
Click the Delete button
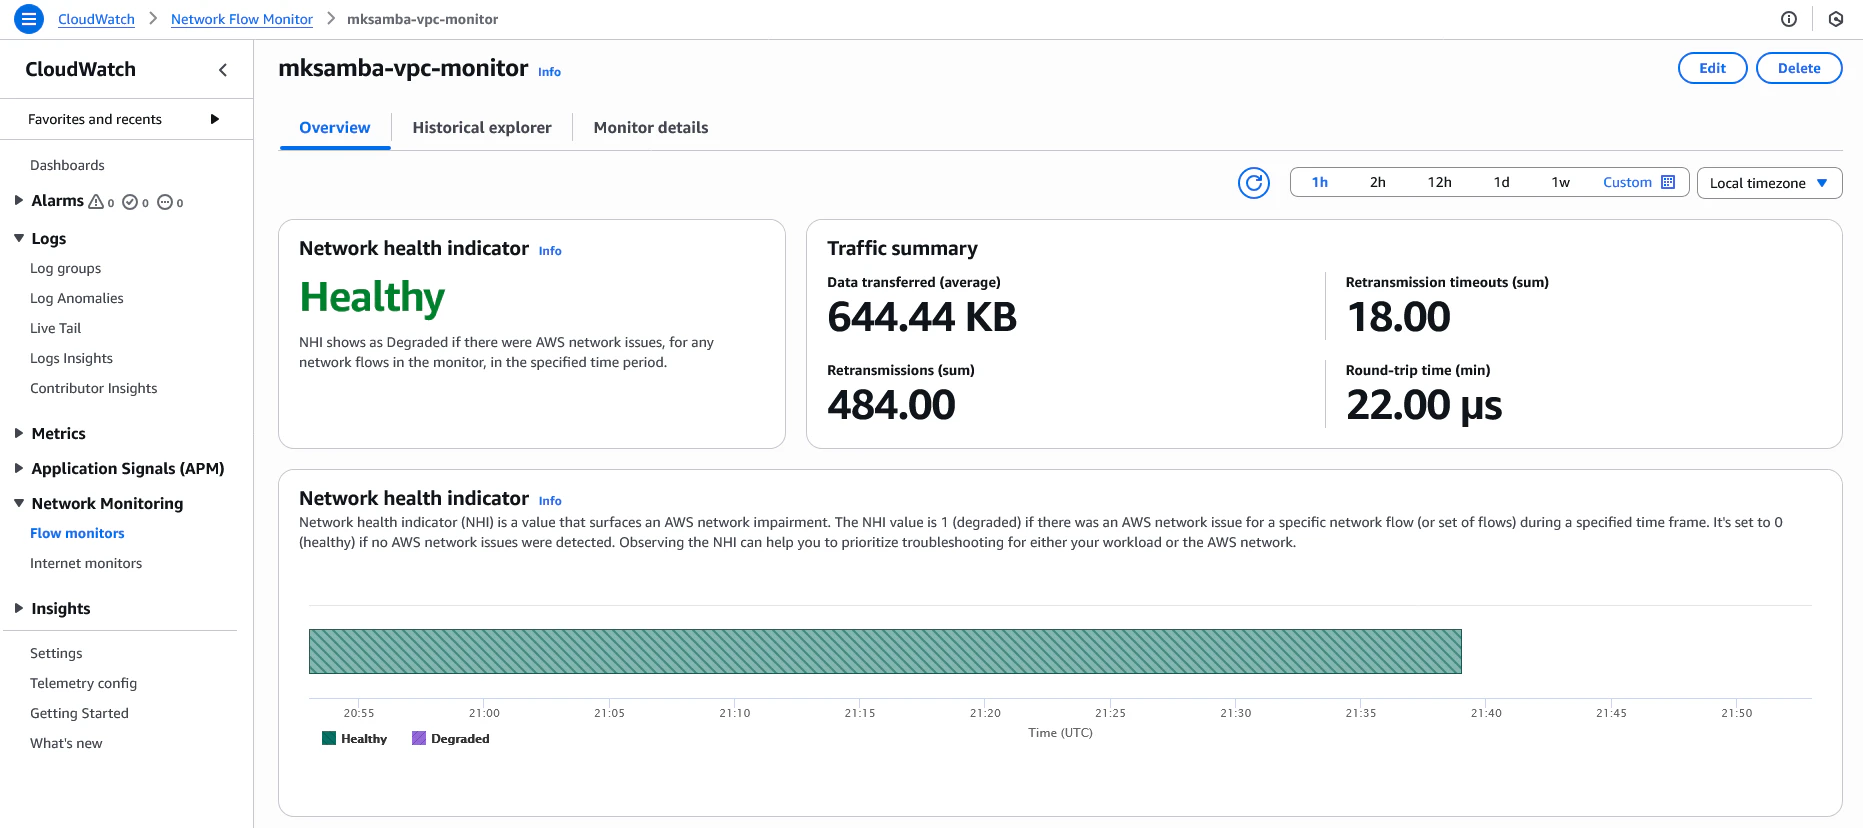pyautogui.click(x=1799, y=68)
